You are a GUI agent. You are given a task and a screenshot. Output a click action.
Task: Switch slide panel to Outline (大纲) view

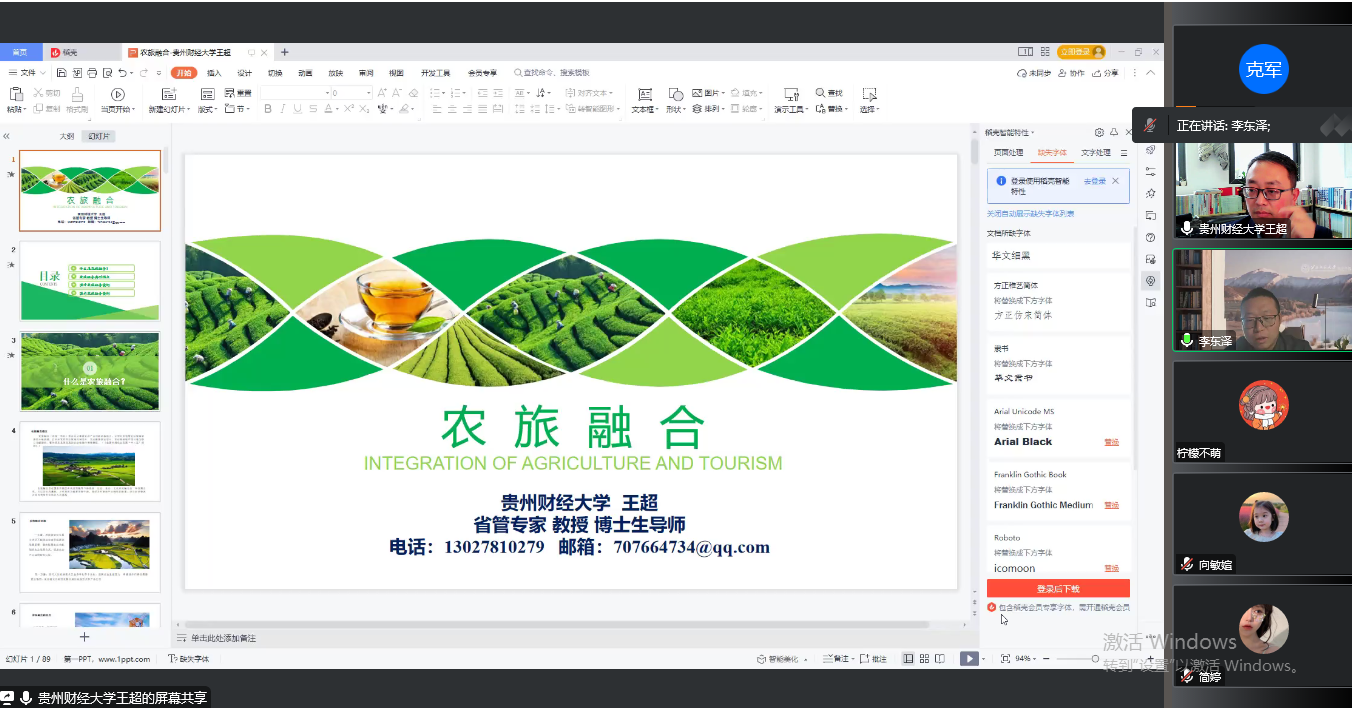pyautogui.click(x=66, y=136)
